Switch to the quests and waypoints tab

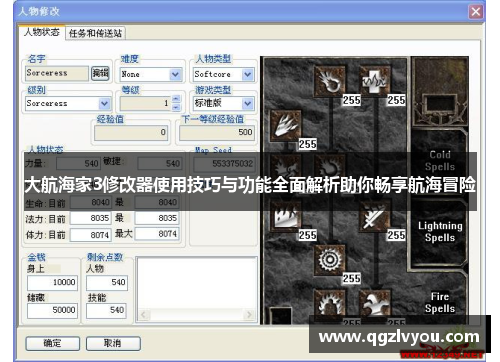click(x=95, y=33)
